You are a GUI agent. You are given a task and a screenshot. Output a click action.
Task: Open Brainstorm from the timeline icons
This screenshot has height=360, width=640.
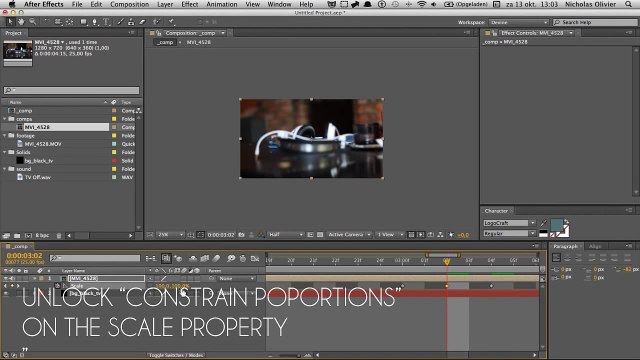[231, 258]
